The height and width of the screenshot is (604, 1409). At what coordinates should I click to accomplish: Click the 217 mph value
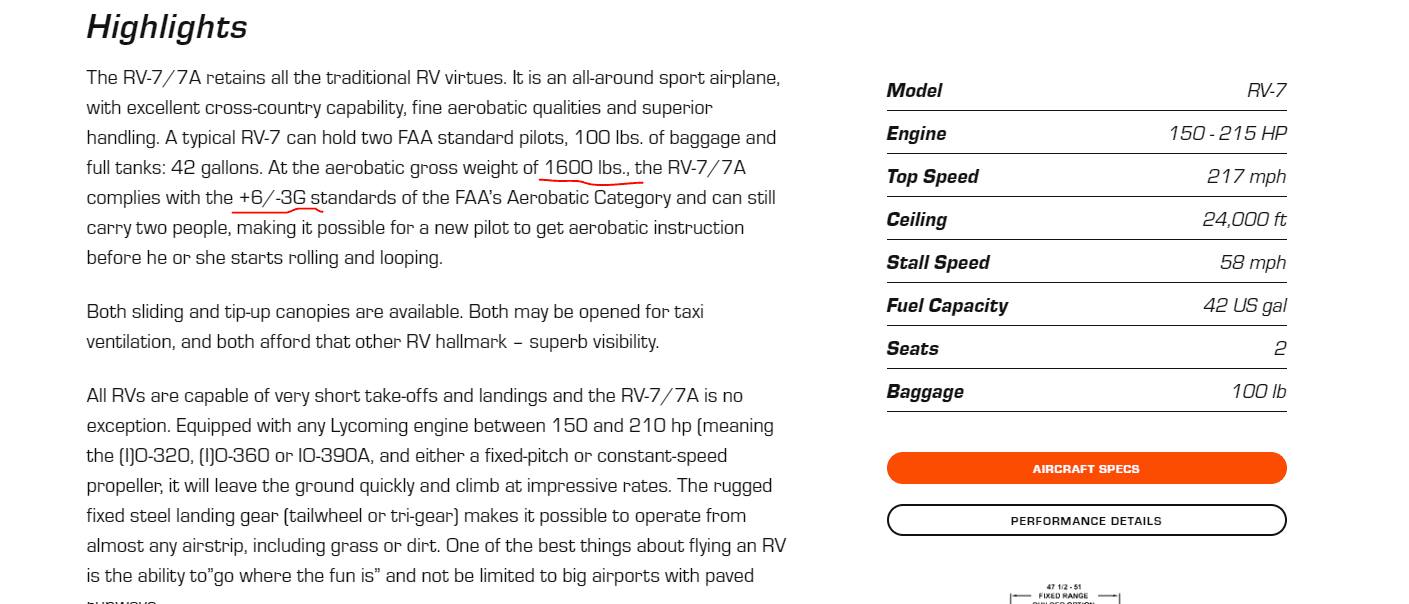[1246, 177]
